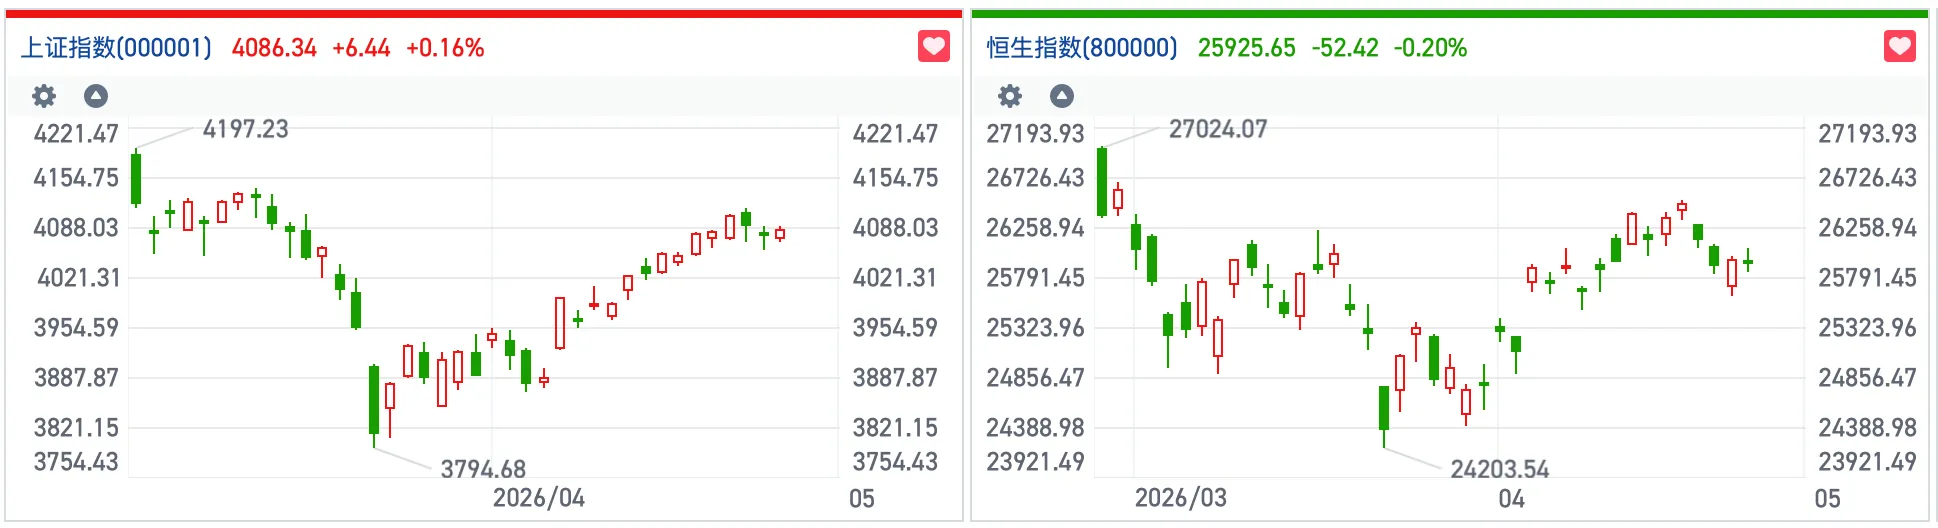Select the 3794.68 low point label
Screen dimensions: 1938x528
click(483, 469)
